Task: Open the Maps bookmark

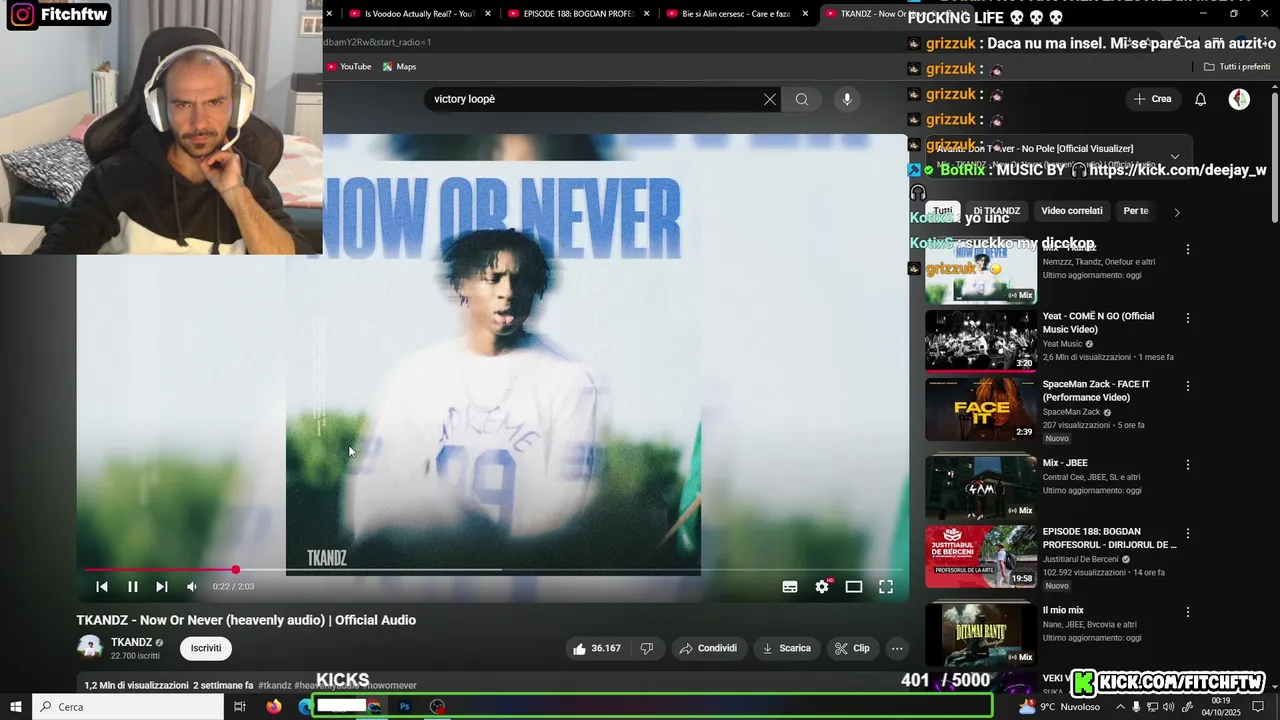Action: 399,66
